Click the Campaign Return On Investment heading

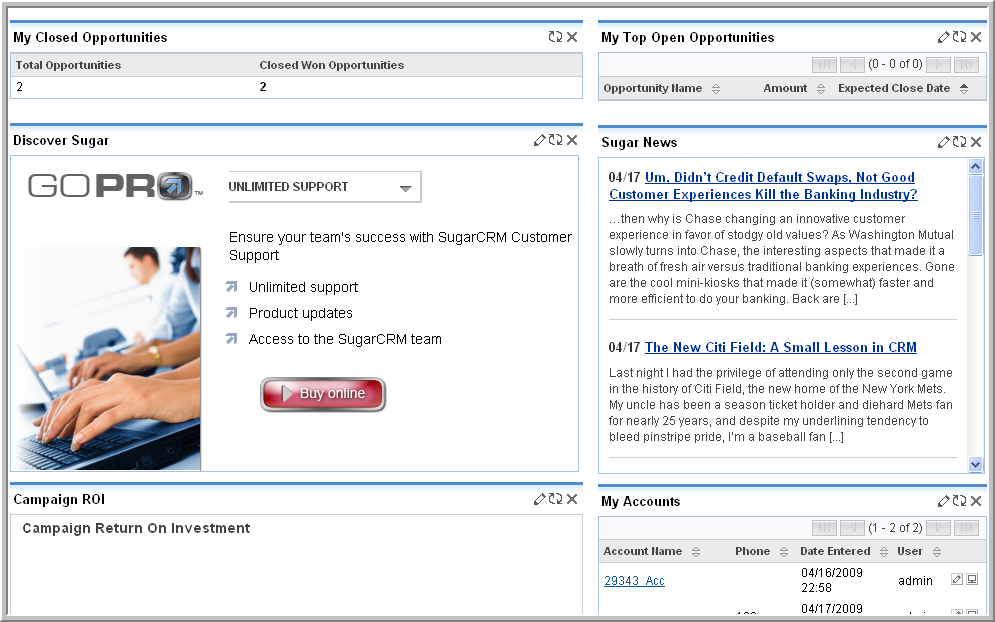(136, 528)
